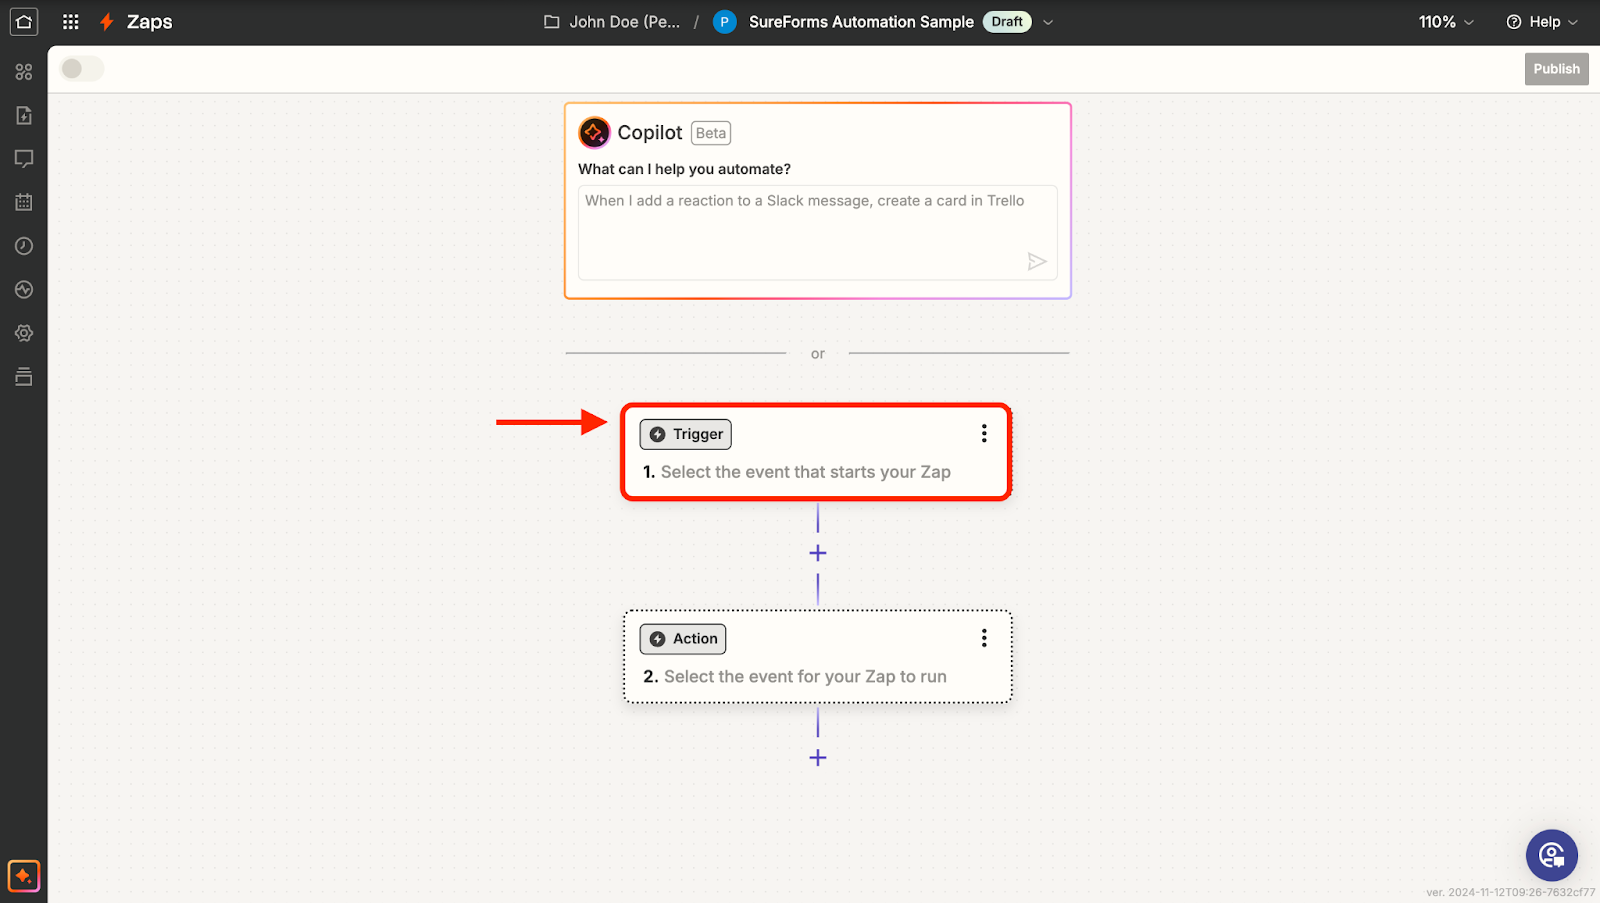Open the support chat bubble icon
1600x903 pixels.
1551,855
